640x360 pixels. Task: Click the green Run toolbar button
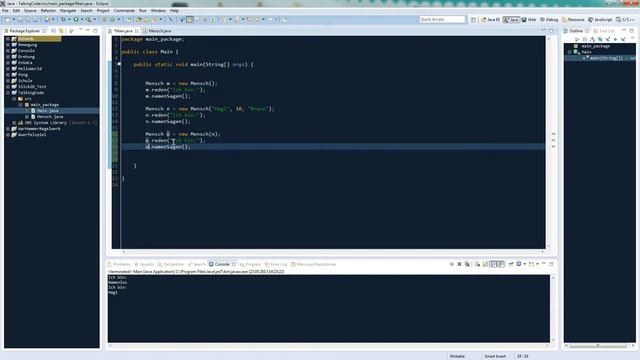(x=76, y=20)
